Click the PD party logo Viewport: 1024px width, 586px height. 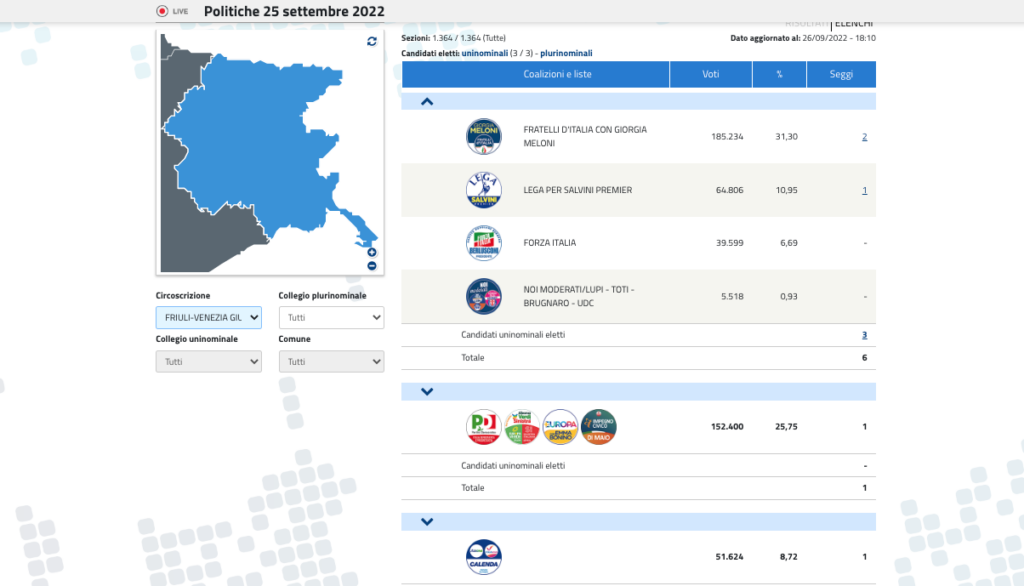483,427
